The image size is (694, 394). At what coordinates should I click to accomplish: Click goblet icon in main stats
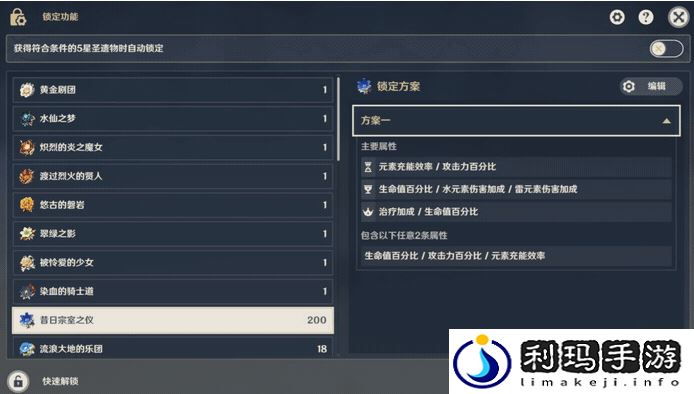368,189
